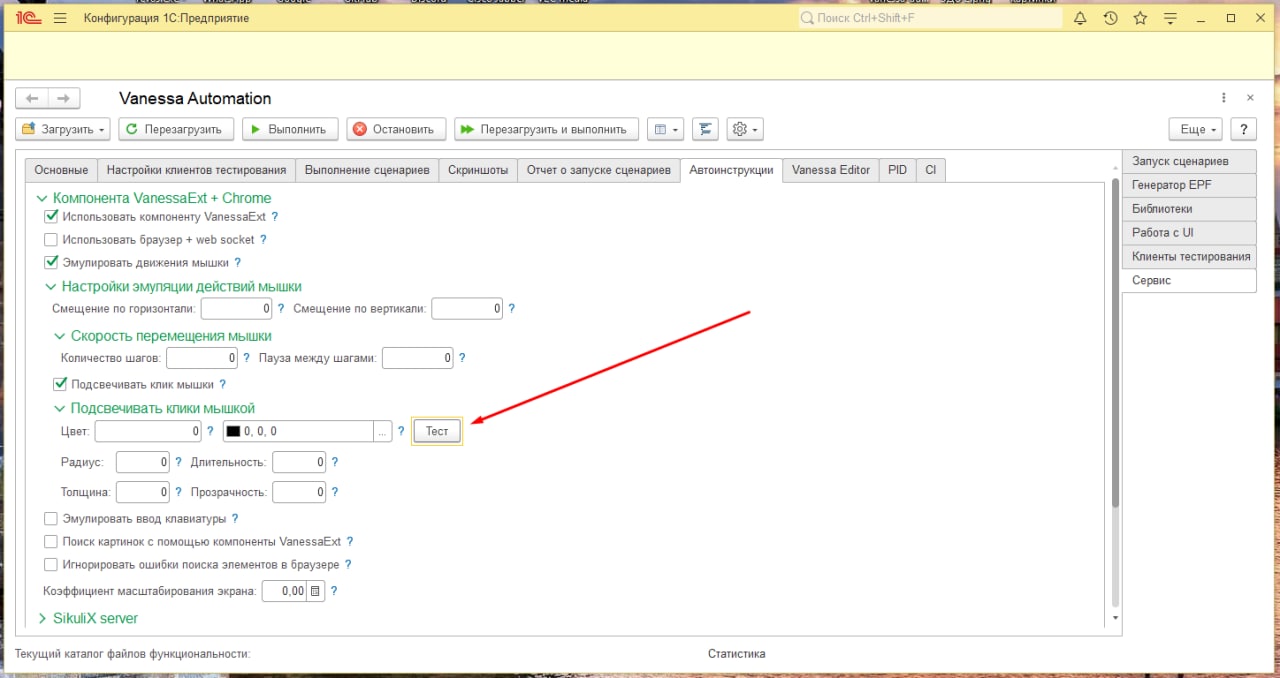Open the history clock icon
This screenshot has height=678, width=1280.
[1110, 18]
